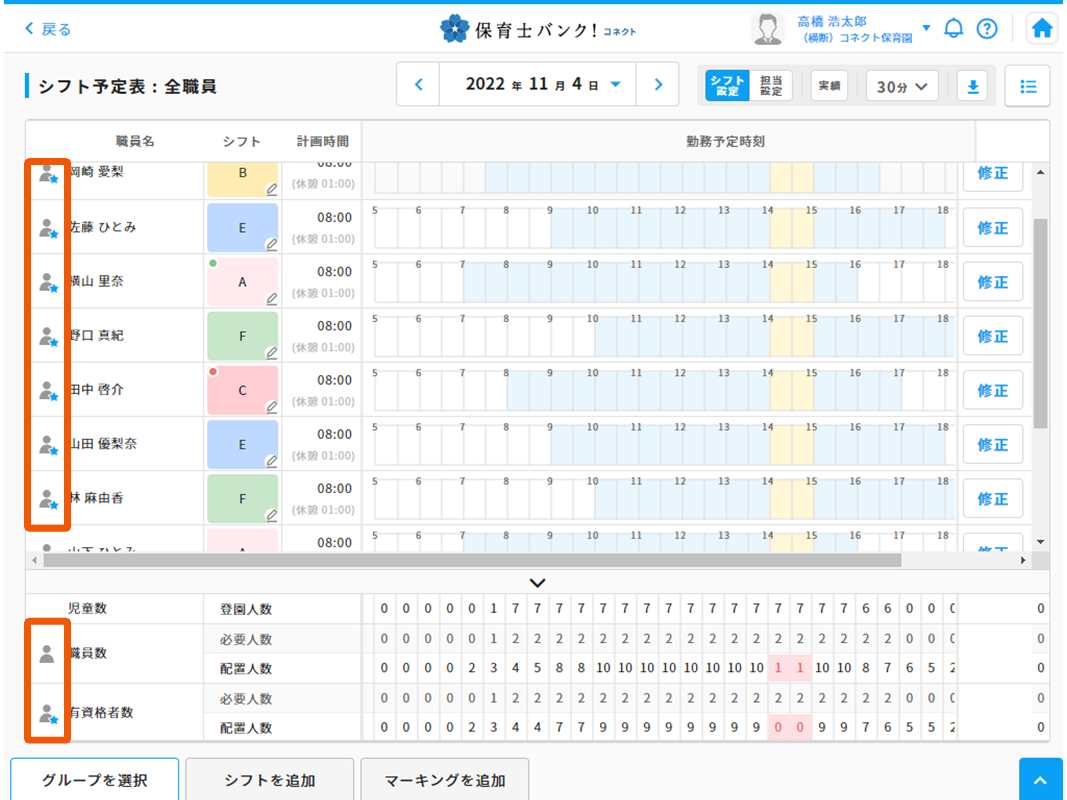Viewport: 1067px width, 800px height.
Task: Open notifications via the bell icon
Action: [953, 28]
